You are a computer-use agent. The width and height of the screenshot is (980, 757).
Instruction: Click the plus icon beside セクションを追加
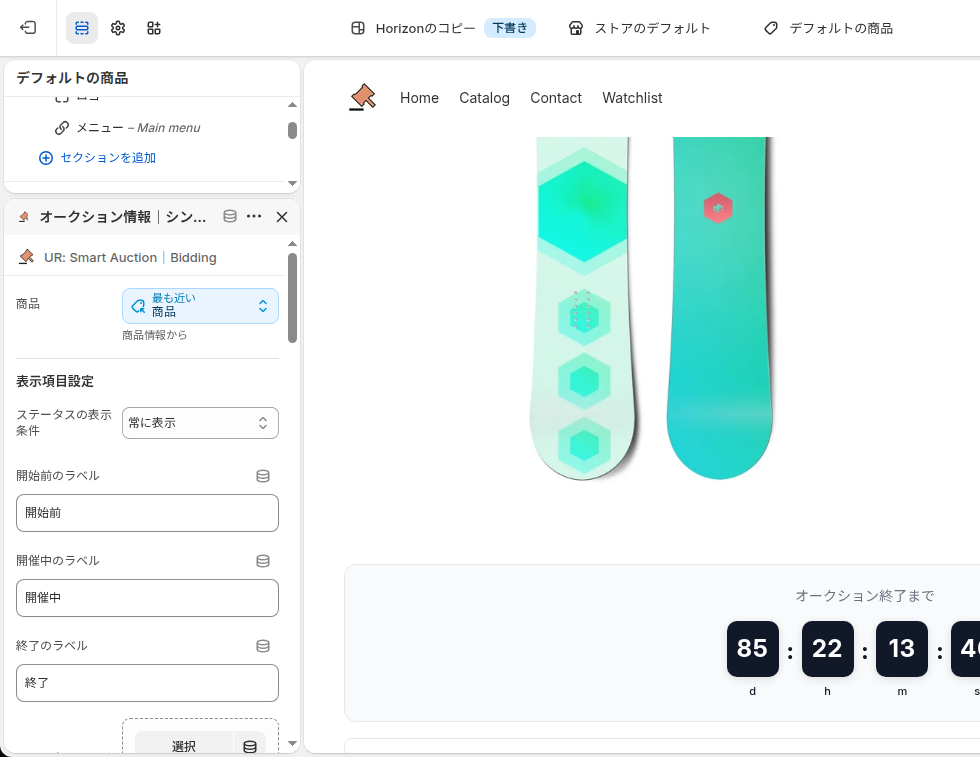click(x=46, y=158)
